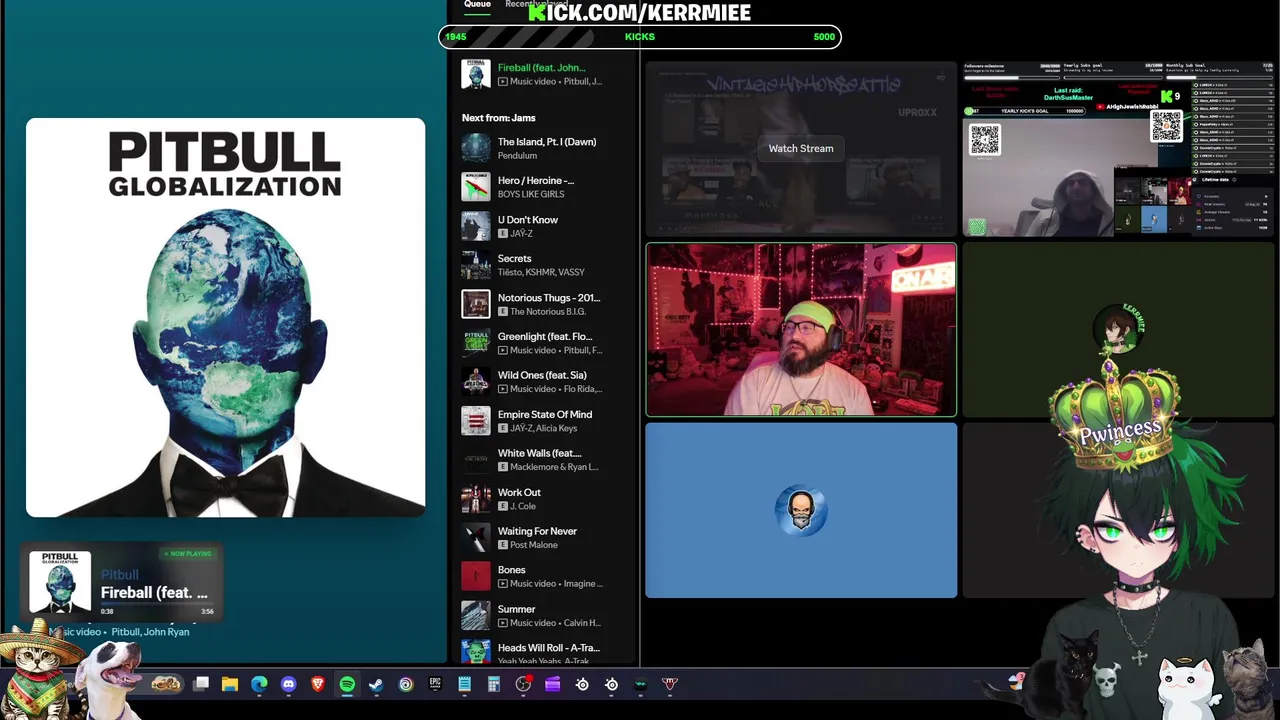Image resolution: width=1280 pixels, height=720 pixels.
Task: Open Epic Games launcher taskbar icon
Action: 435,684
